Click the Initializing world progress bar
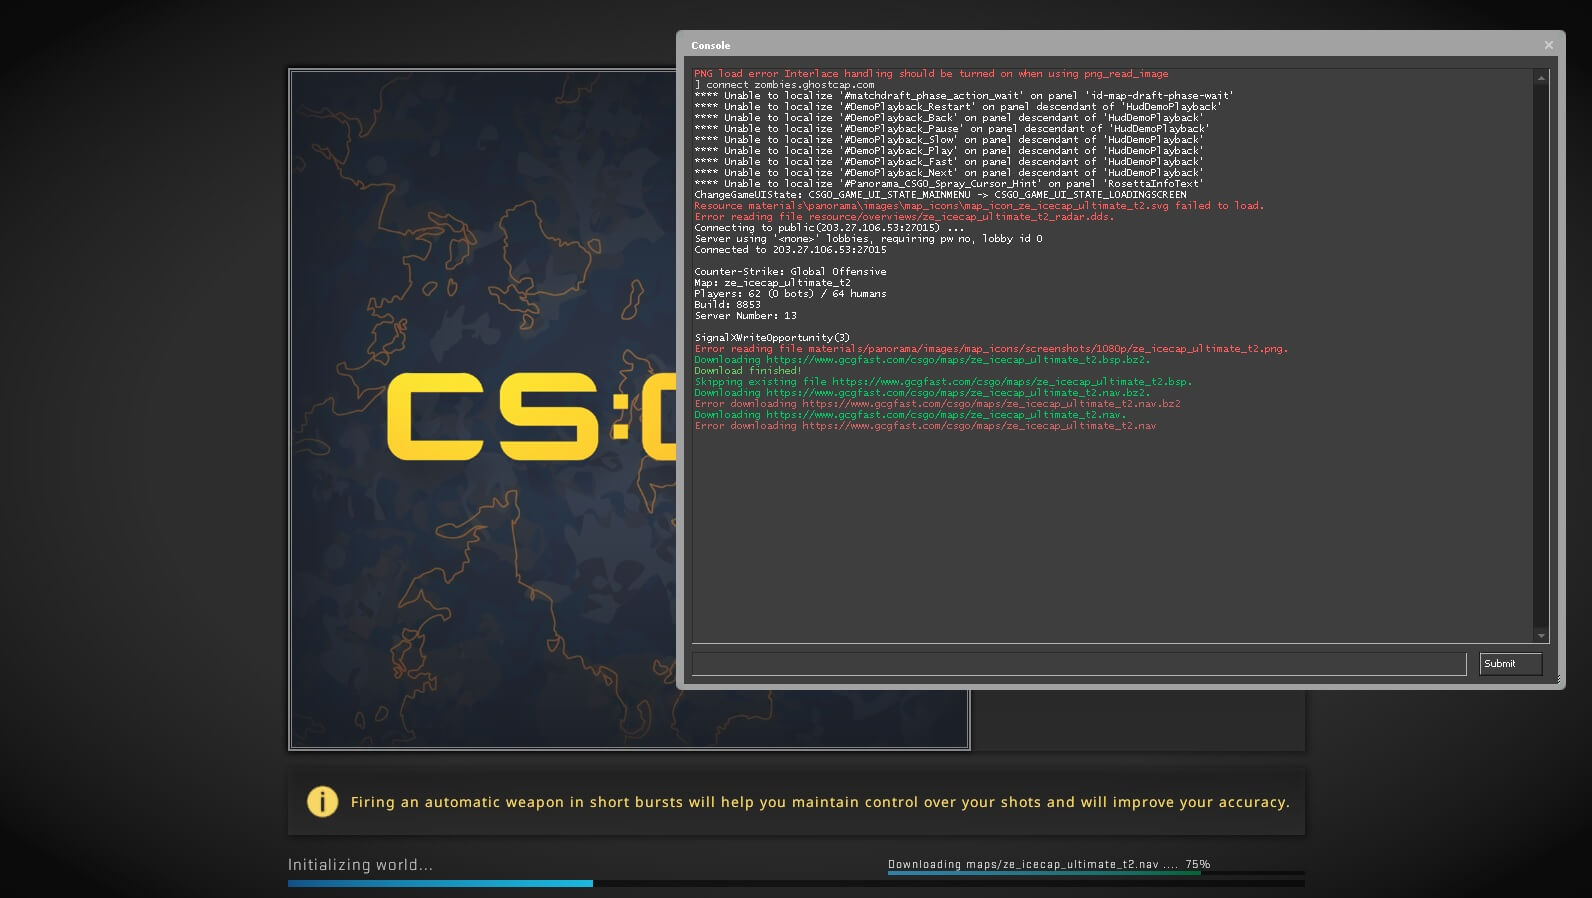This screenshot has height=898, width=1592. pos(796,883)
